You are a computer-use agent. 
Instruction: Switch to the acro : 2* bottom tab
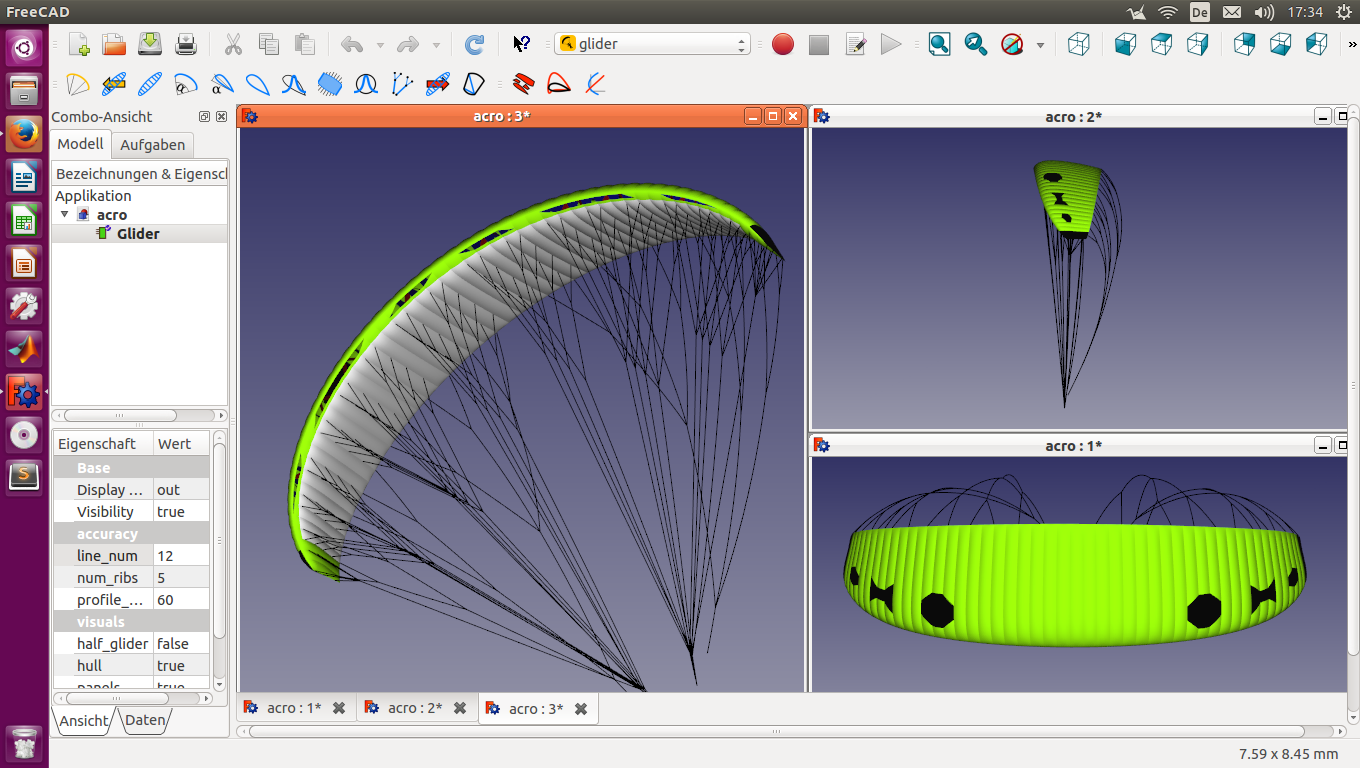(x=415, y=708)
